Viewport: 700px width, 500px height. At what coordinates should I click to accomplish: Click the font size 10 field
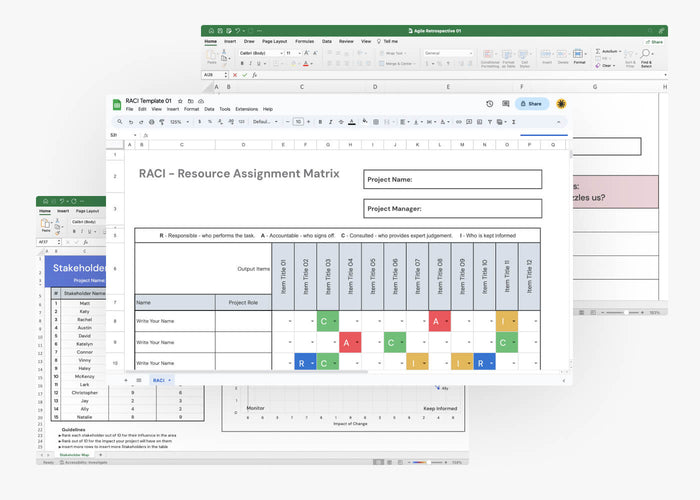pyautogui.click(x=298, y=121)
